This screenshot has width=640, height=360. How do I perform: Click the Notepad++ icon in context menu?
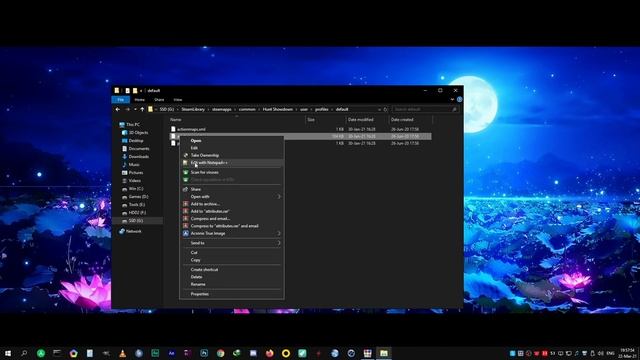[x=186, y=163]
